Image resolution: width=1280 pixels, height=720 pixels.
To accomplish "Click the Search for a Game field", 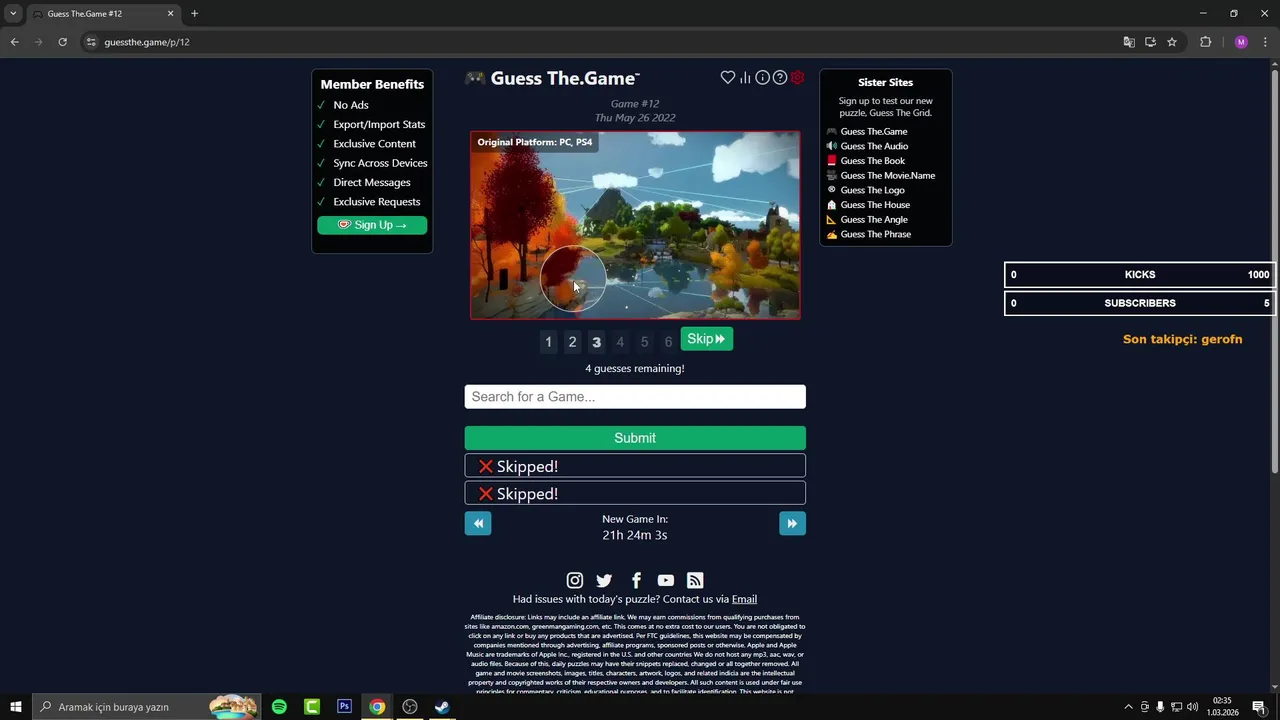I will (635, 397).
